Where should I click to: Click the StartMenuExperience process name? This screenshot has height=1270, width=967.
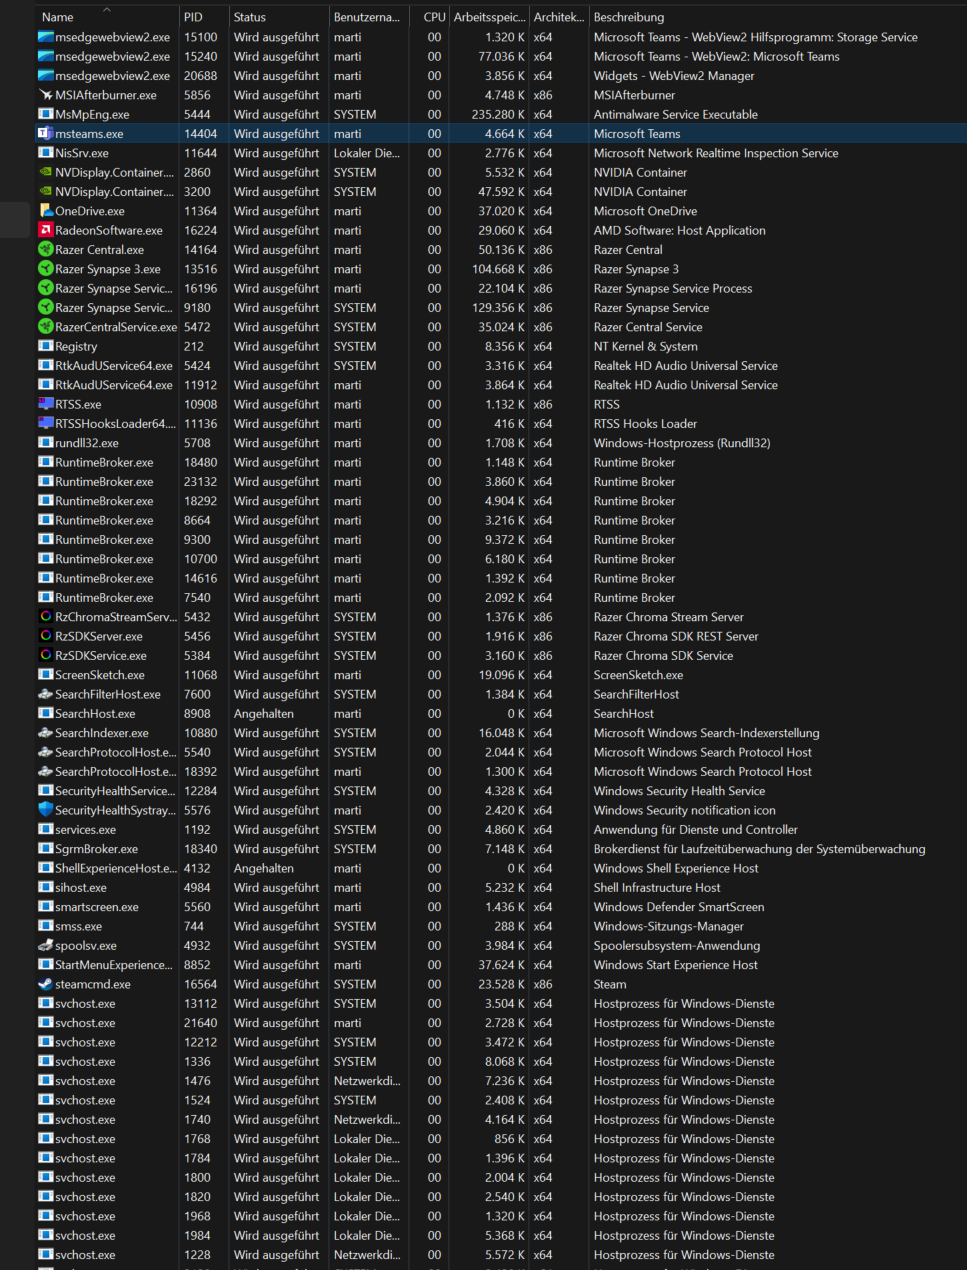click(114, 965)
